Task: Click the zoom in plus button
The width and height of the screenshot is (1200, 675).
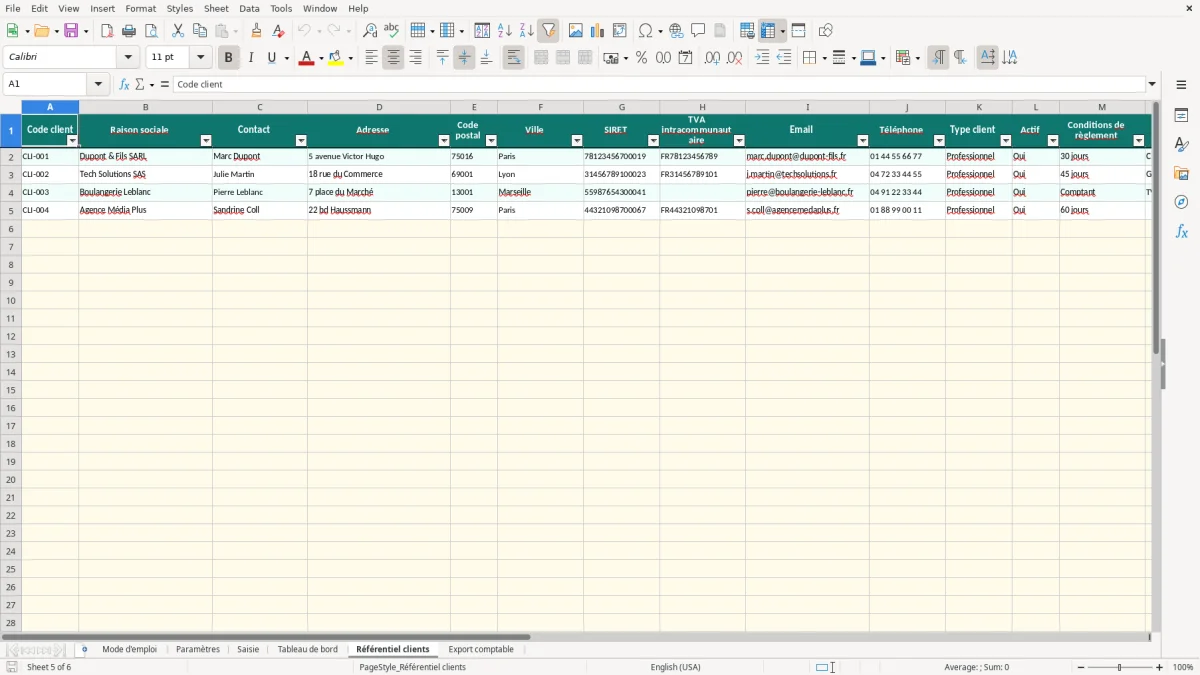Action: pyautogui.click(x=1160, y=667)
